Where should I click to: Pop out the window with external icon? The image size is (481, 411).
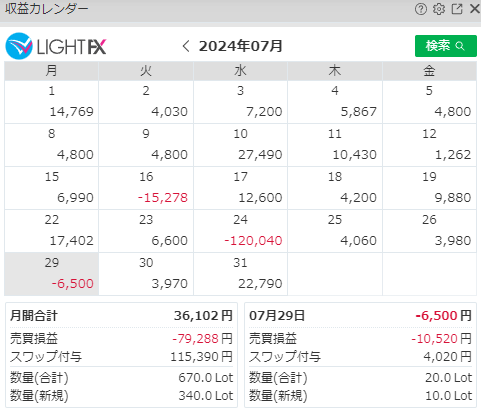(457, 9)
